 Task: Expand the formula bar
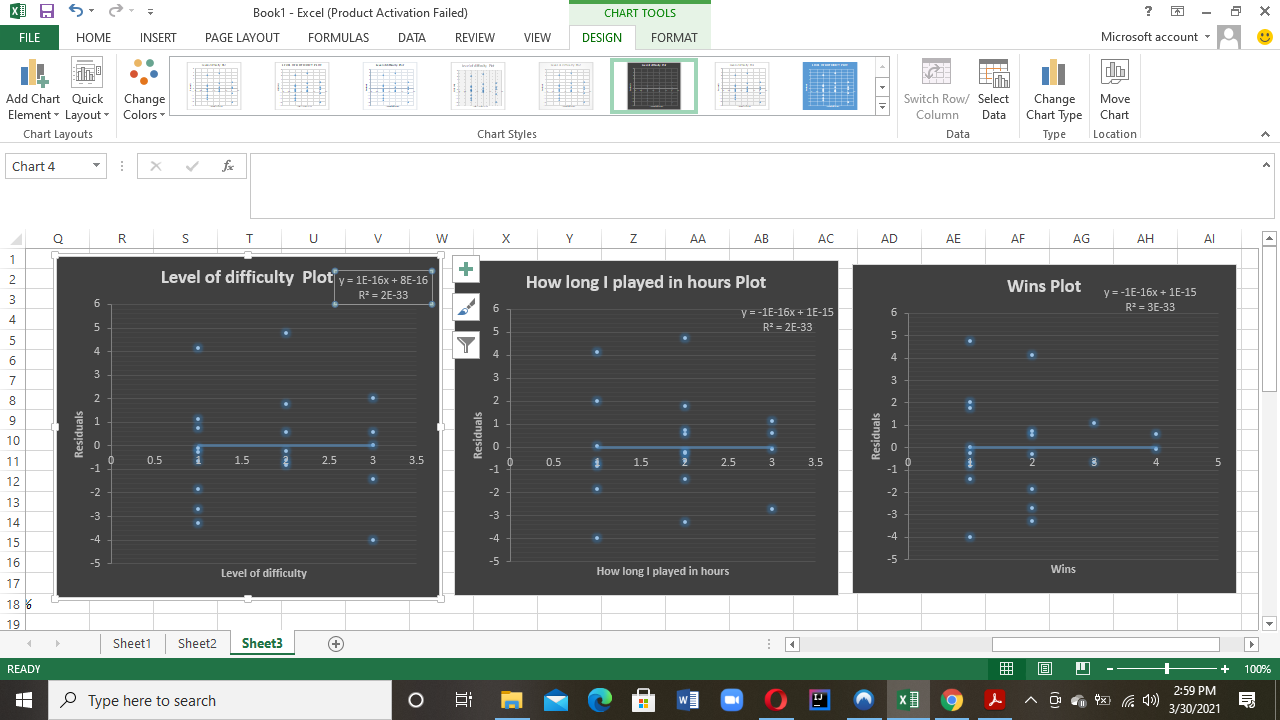[1266, 165]
